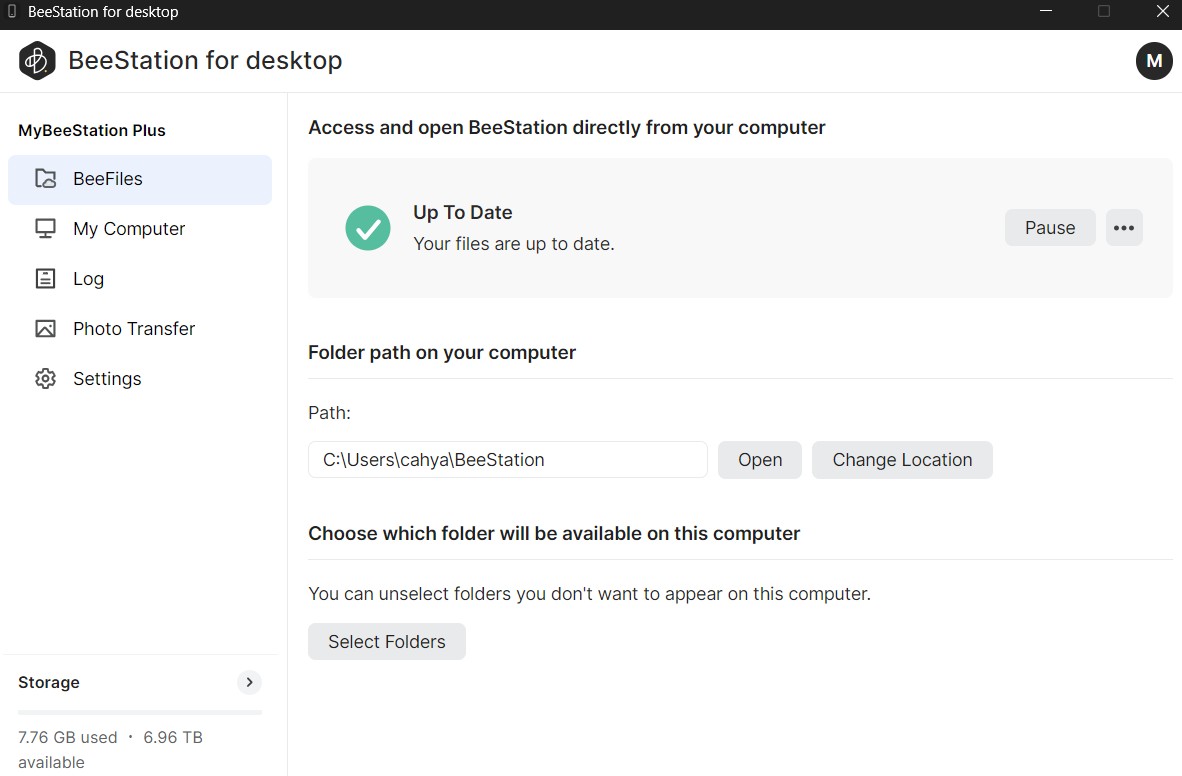Click the '7.76 GB used' storage text
Image resolution: width=1182 pixels, height=776 pixels.
(68, 738)
